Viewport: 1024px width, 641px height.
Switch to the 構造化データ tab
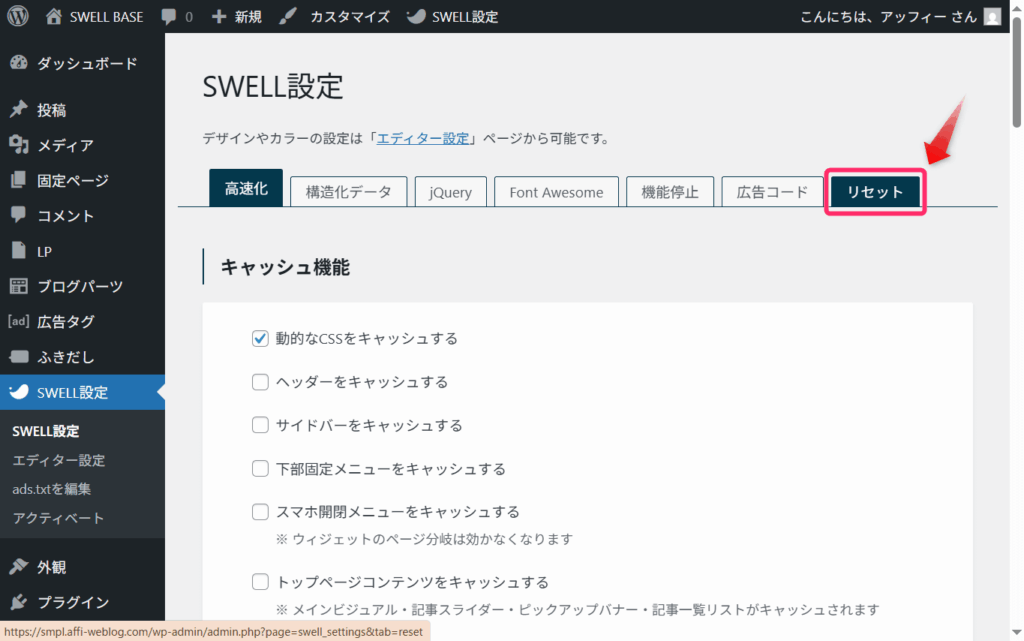349,192
